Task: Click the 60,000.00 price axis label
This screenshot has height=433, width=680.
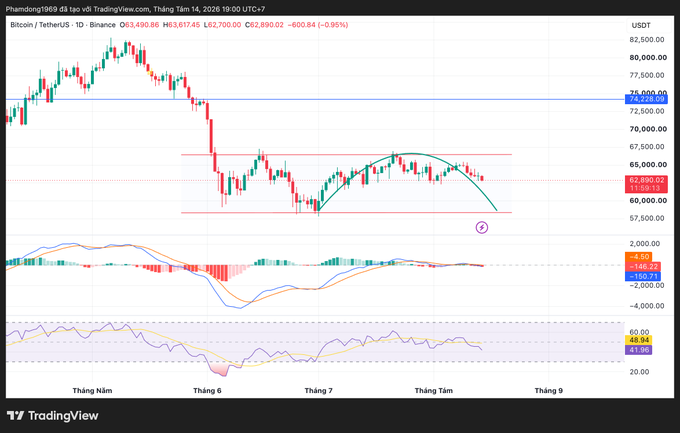Action: click(x=648, y=200)
